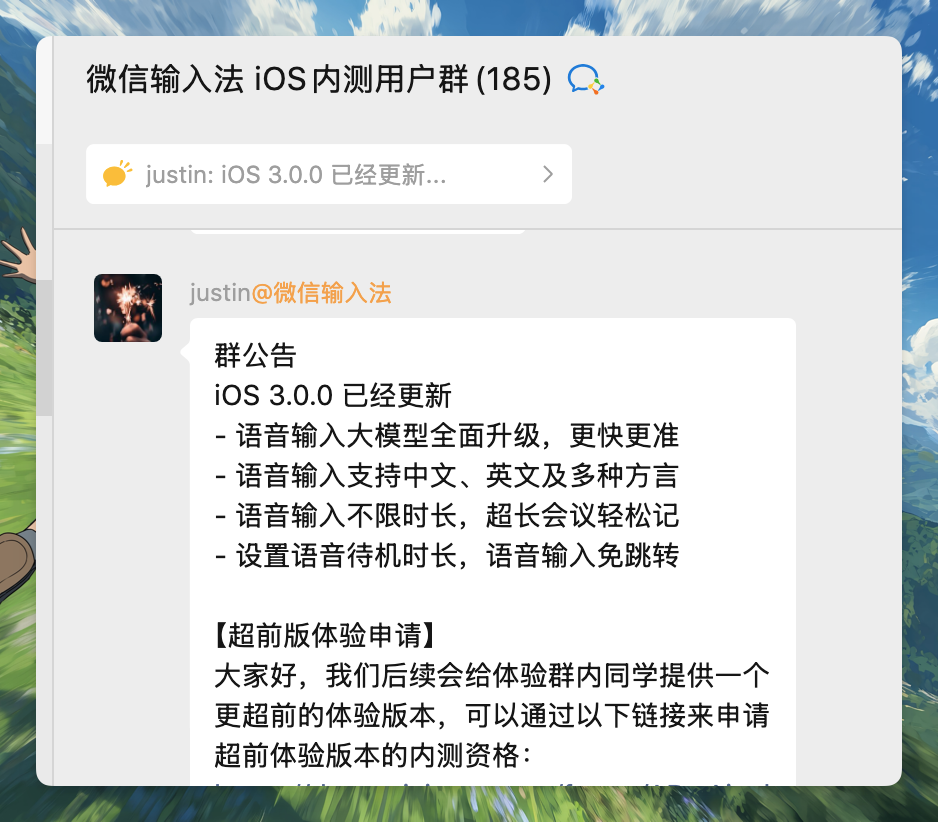The height and width of the screenshot is (822, 938).
Task: Click the sender name "justin"
Action: click(220, 293)
